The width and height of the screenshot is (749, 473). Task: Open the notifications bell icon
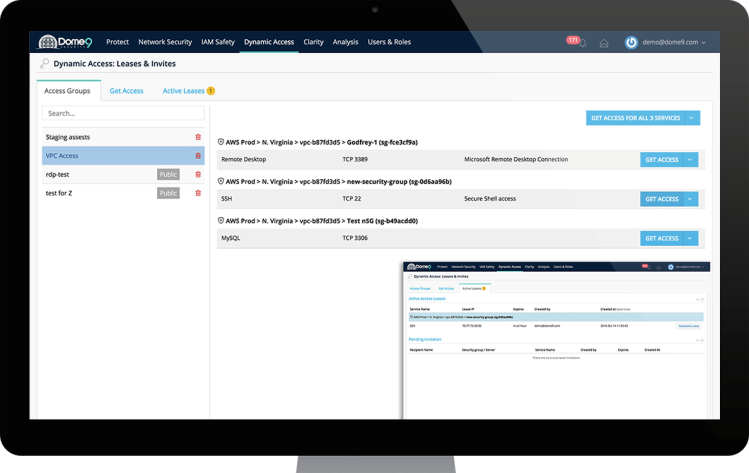(x=582, y=43)
